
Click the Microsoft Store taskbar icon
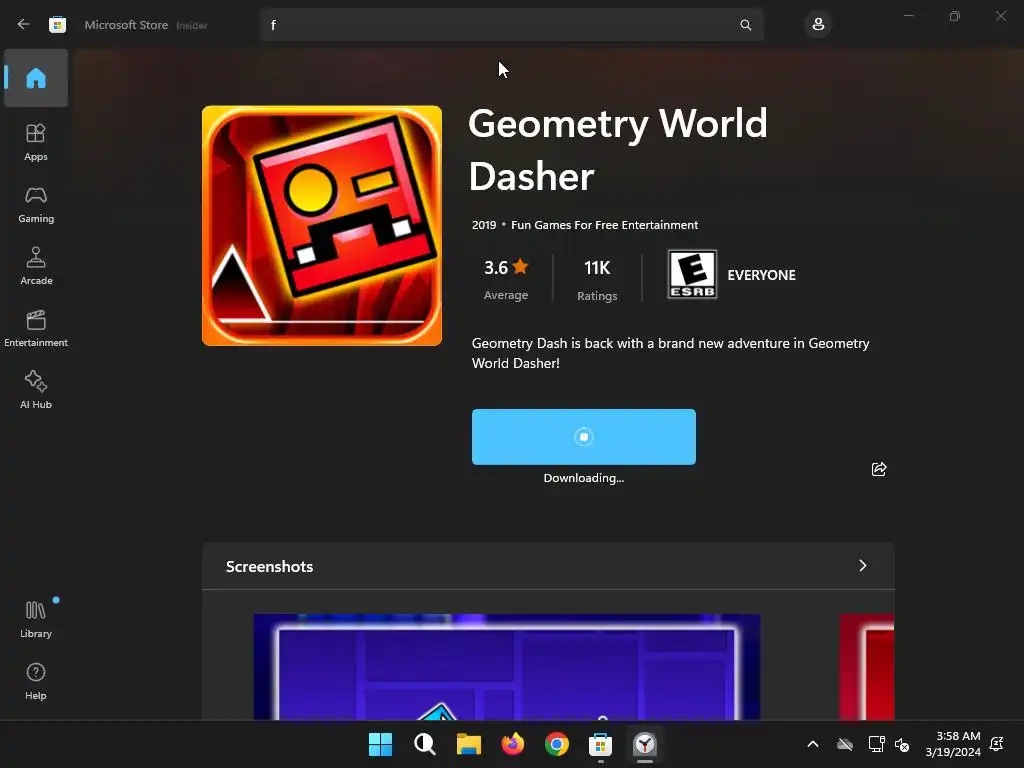click(x=600, y=744)
